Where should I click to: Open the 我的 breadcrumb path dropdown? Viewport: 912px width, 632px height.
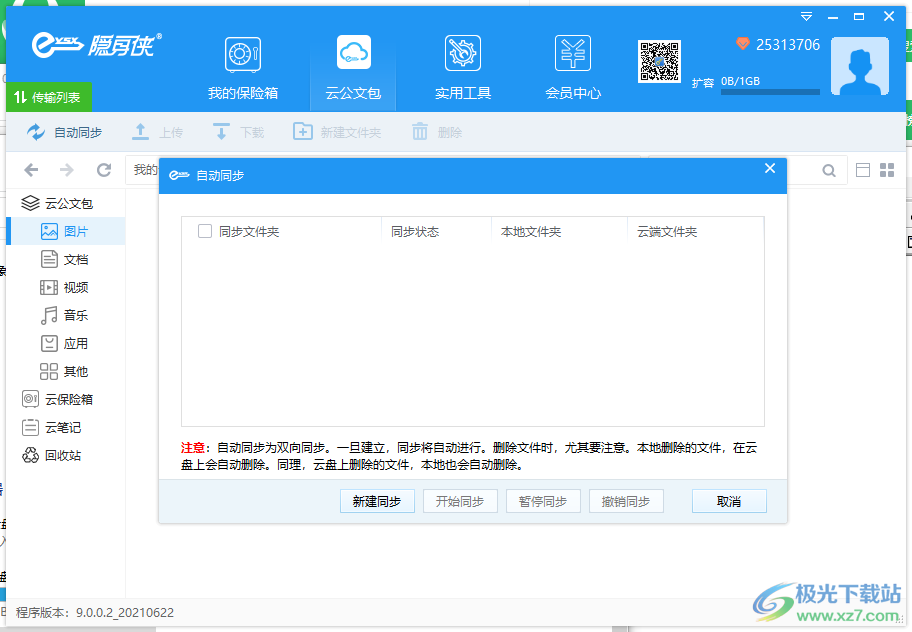(x=146, y=170)
